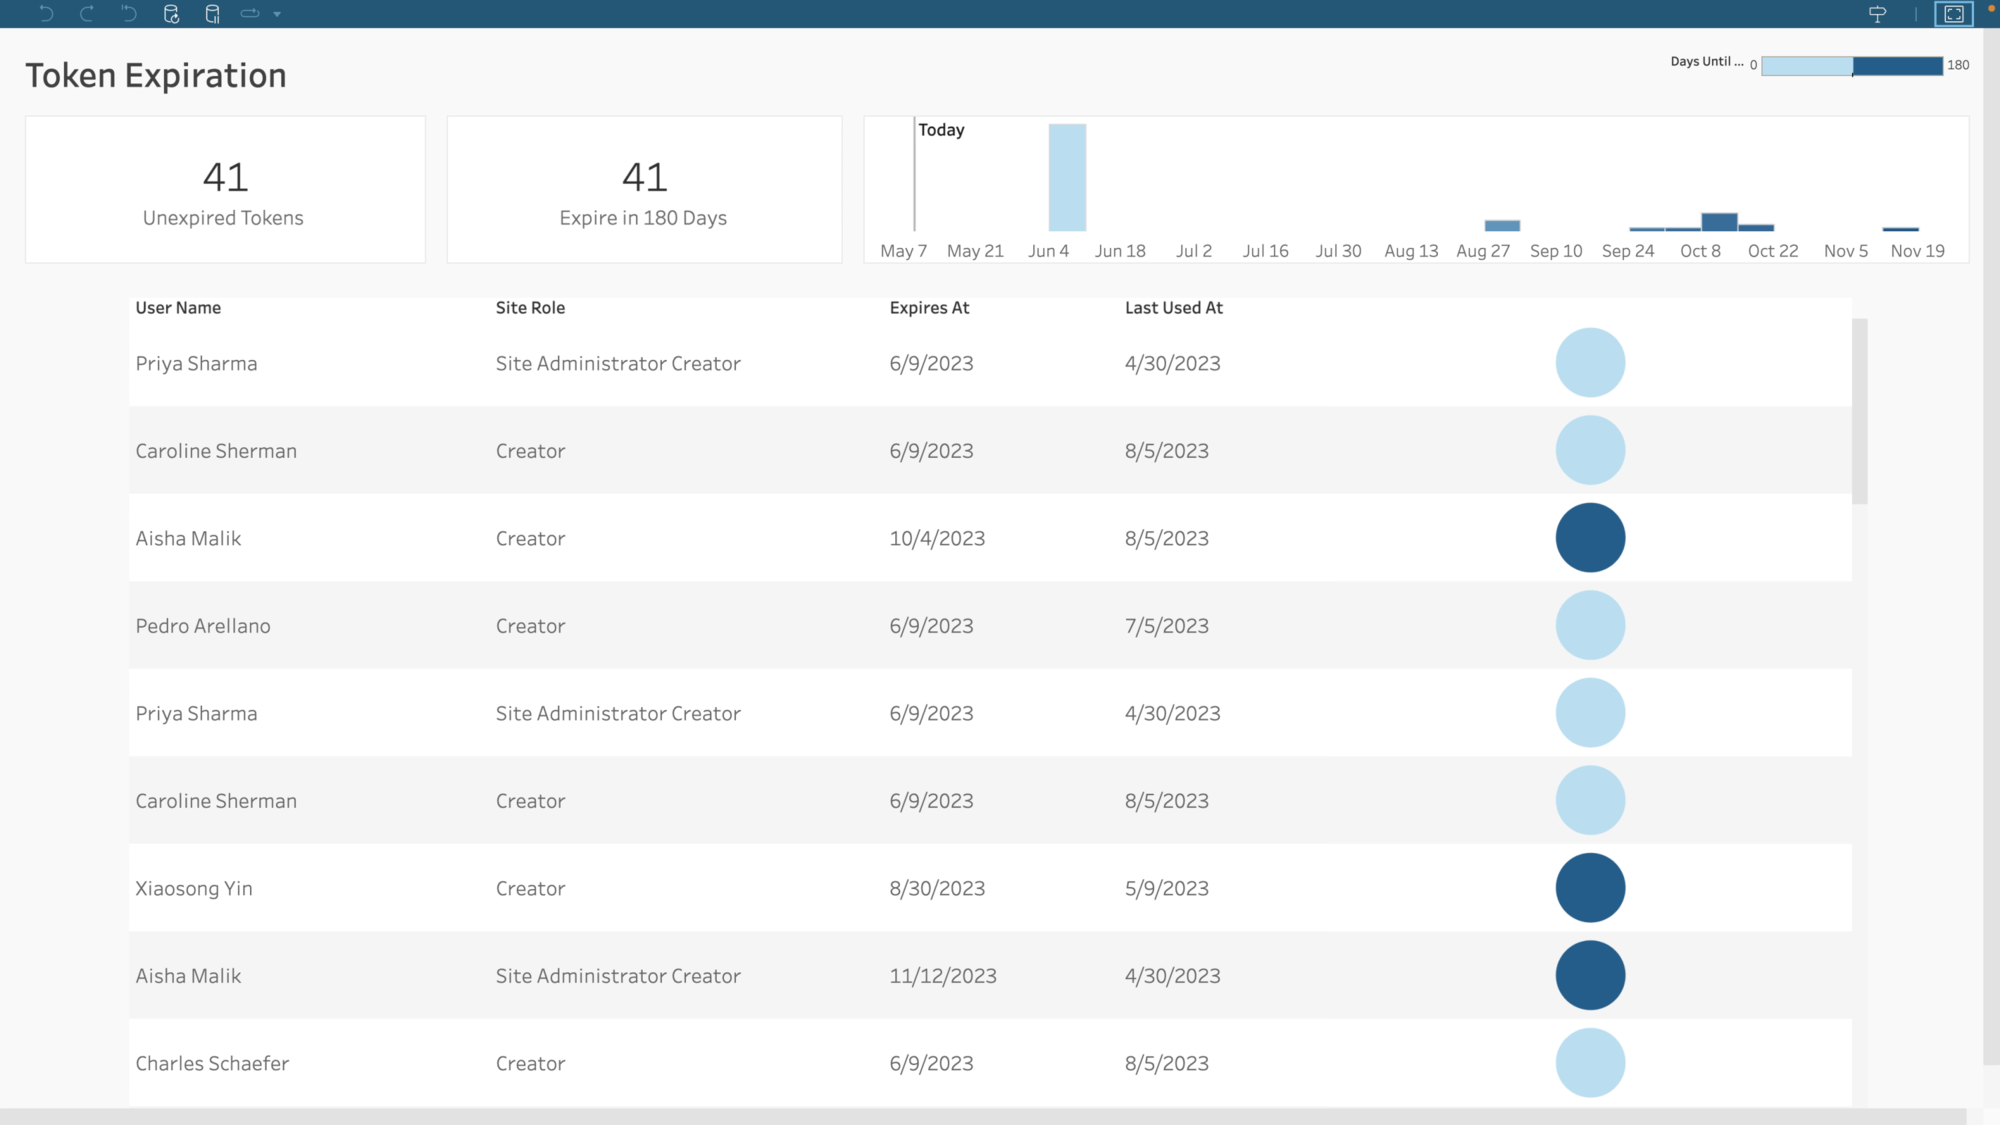
Task: Click the back navigation arrow icon
Action: click(x=43, y=12)
